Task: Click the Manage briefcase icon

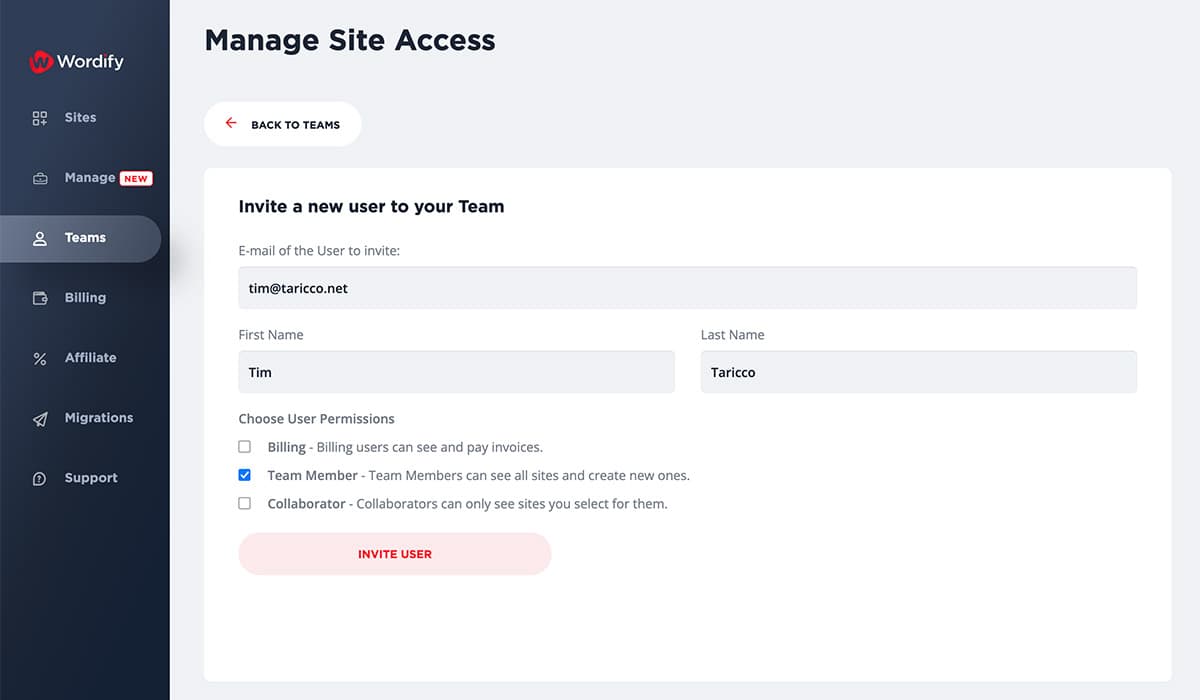Action: [40, 179]
